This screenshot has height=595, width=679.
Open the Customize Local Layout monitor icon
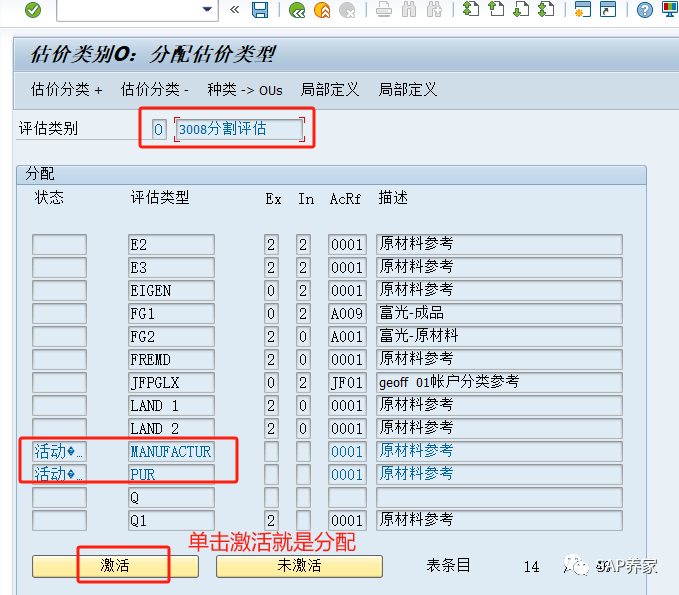(670, 9)
